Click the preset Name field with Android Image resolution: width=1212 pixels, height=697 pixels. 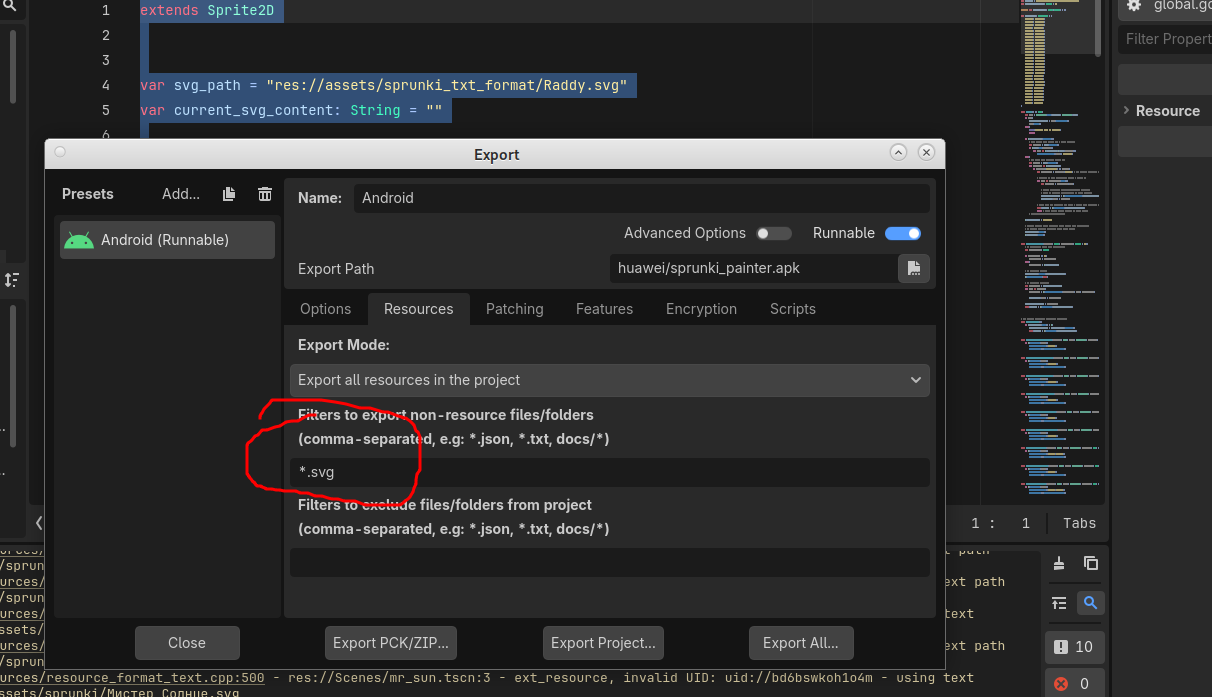(641, 198)
